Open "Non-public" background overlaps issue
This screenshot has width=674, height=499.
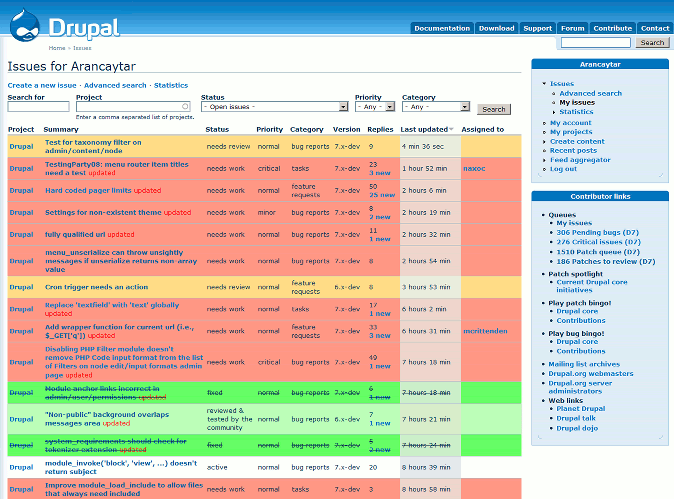point(107,419)
